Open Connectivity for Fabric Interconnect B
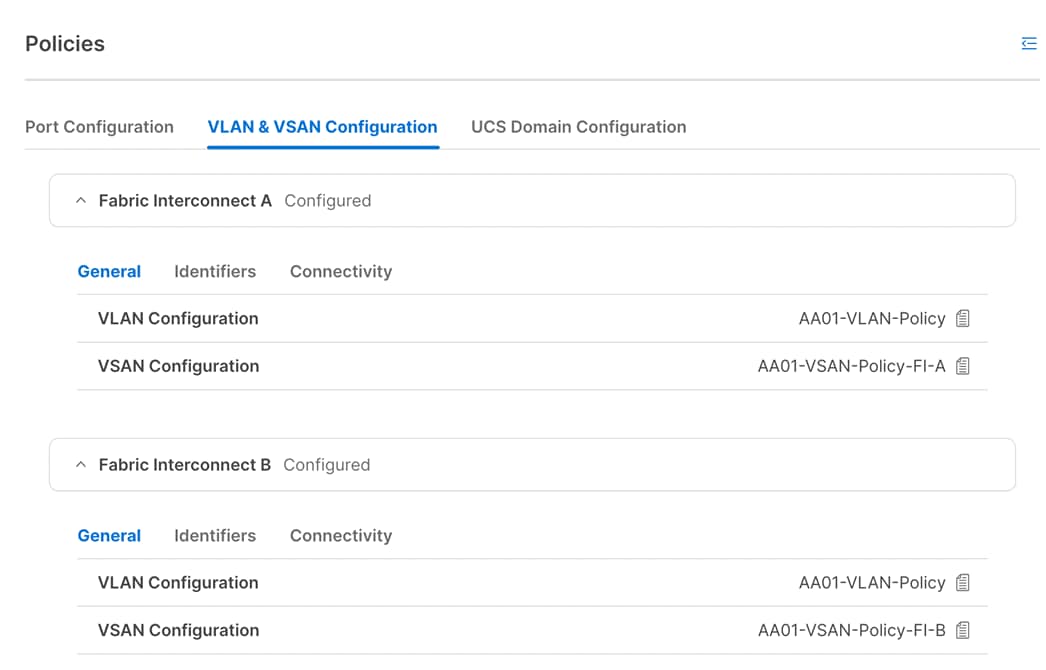The height and width of the screenshot is (670, 1046). point(340,535)
